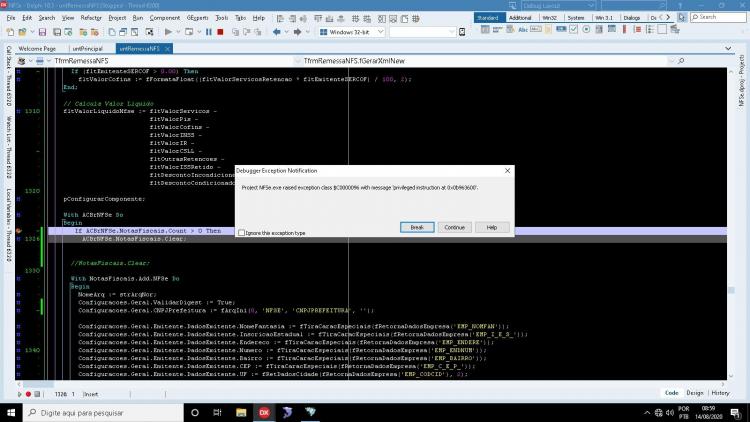Image resolution: width=750 pixels, height=422 pixels.
Task: Click the red macro record button in the status bar
Action: pos(28,394)
